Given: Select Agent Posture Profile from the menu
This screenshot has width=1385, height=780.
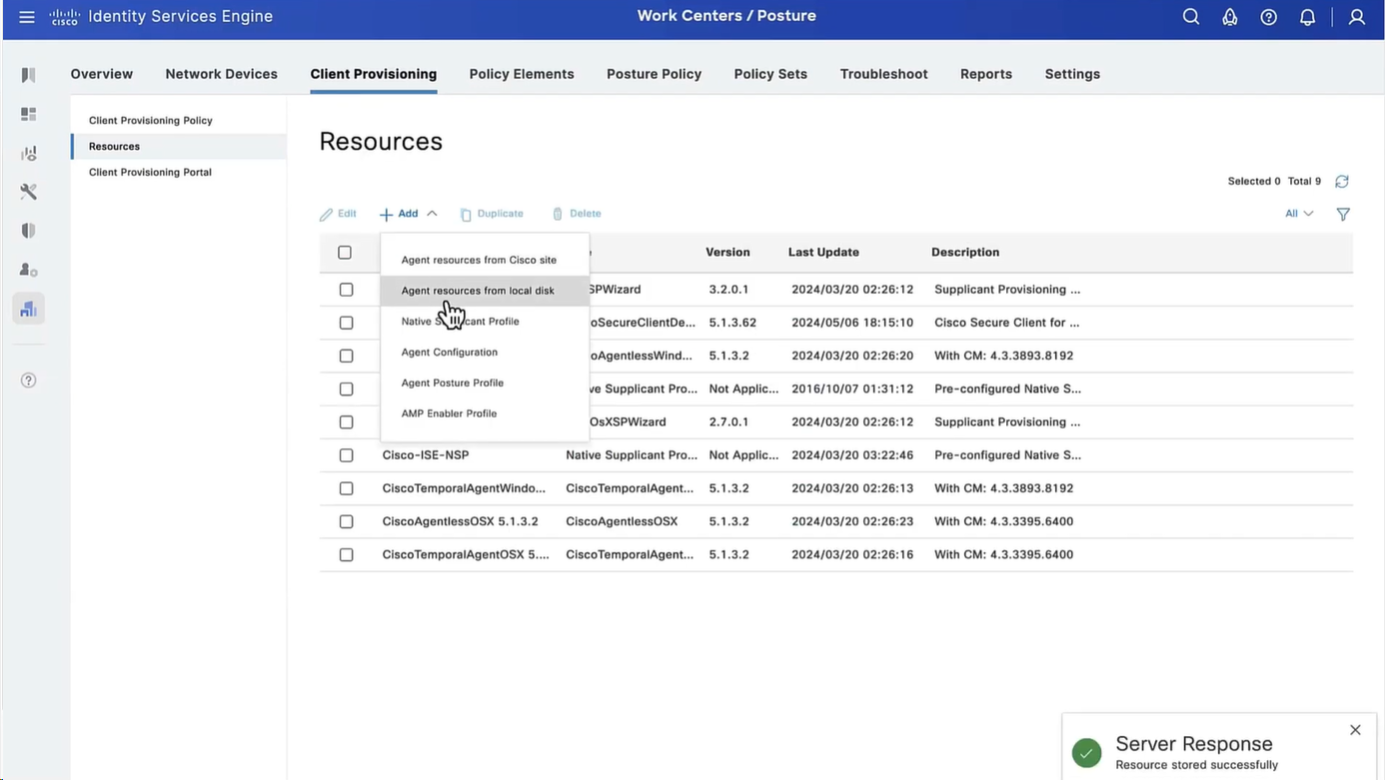Looking at the screenshot, I should 452,383.
